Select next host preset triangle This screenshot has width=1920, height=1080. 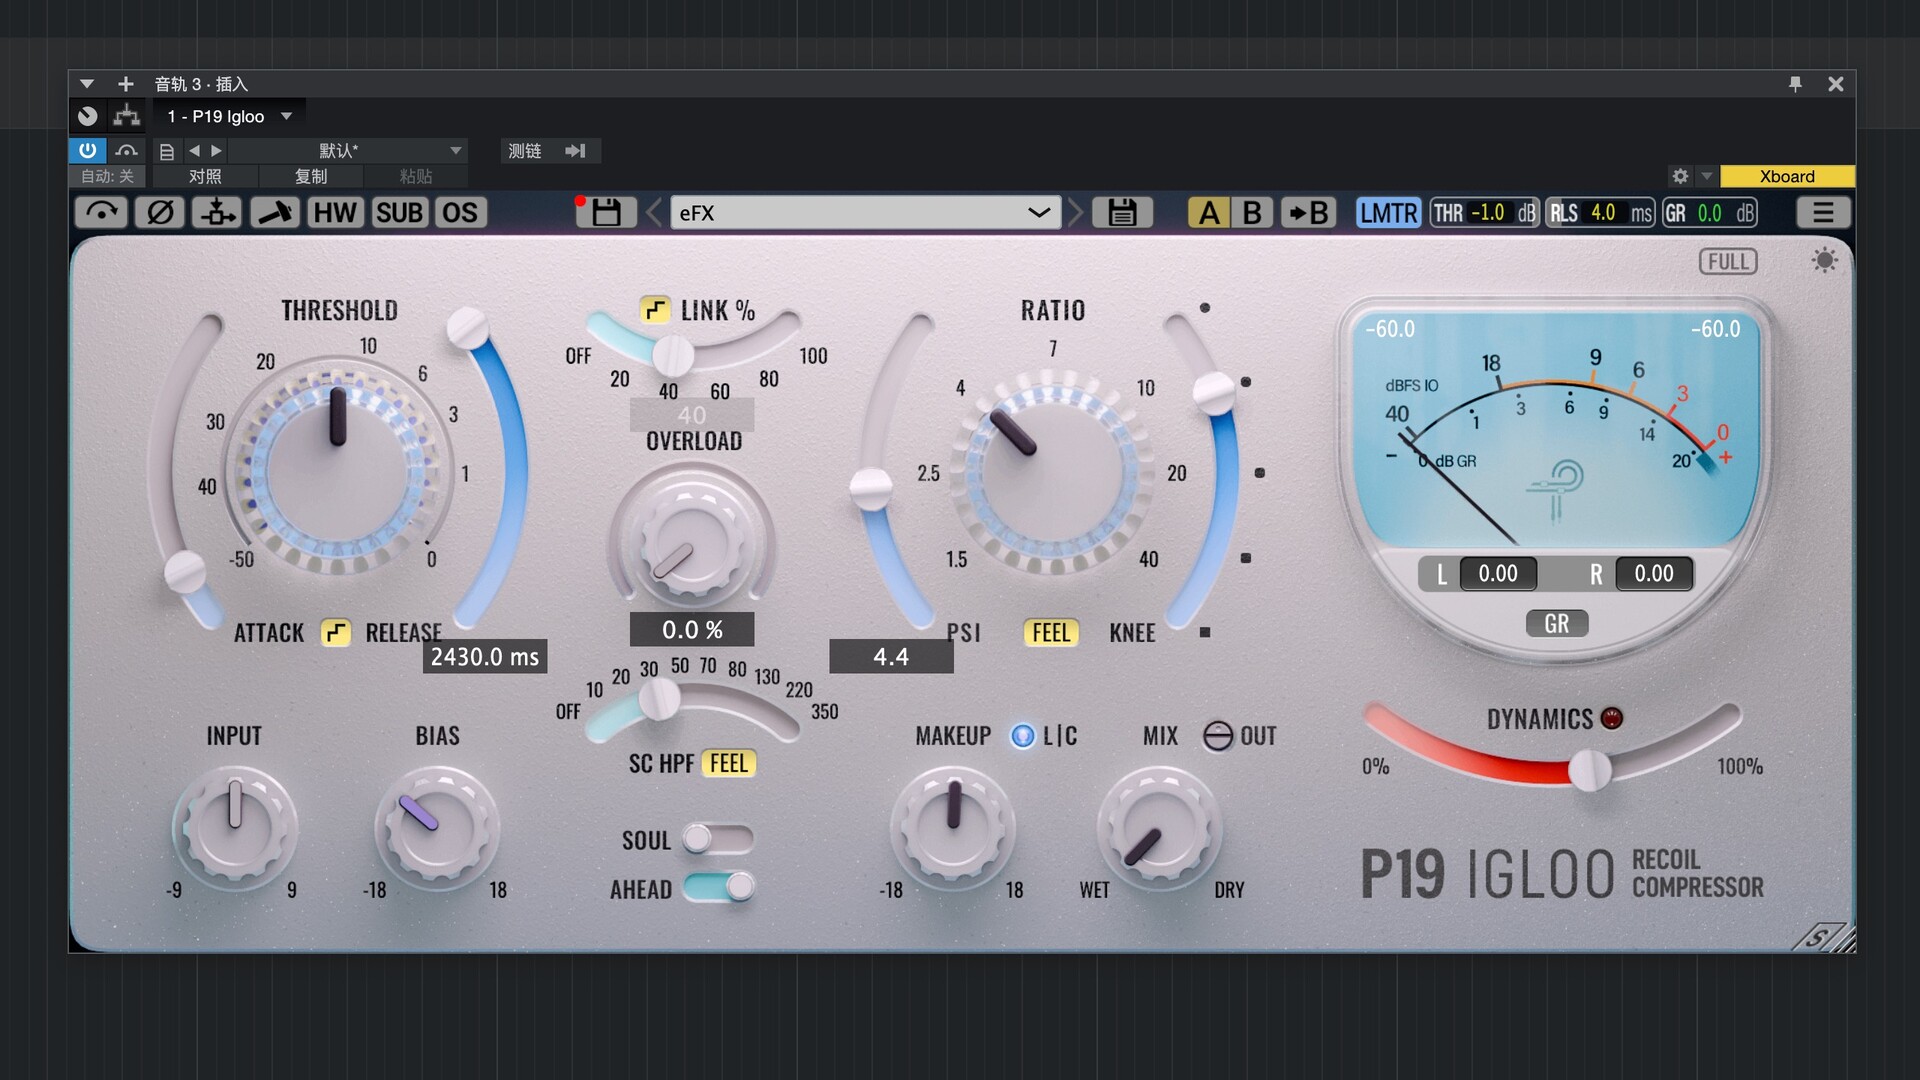[216, 150]
